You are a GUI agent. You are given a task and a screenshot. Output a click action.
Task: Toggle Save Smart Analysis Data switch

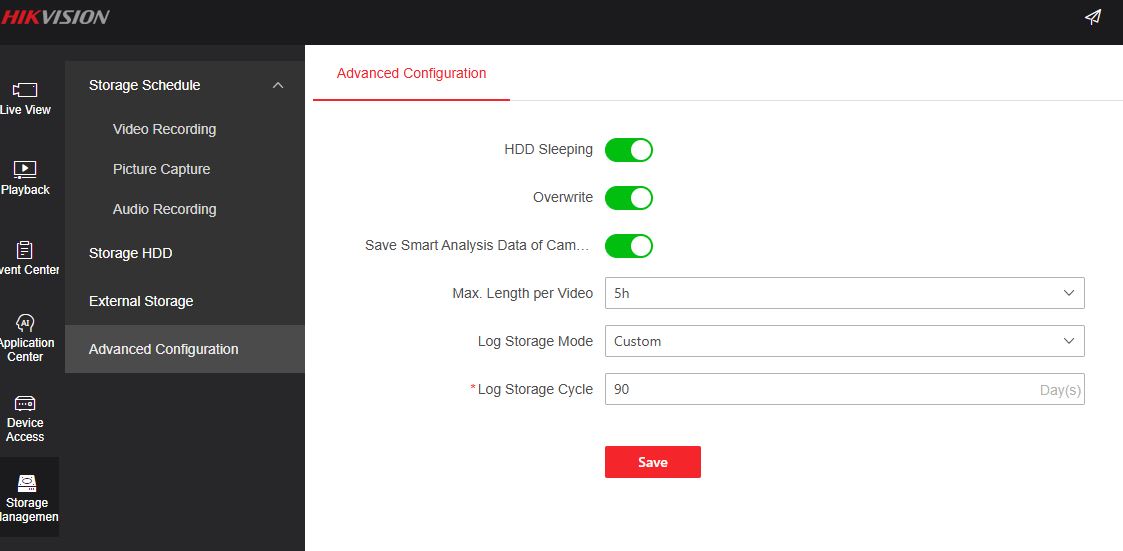629,246
